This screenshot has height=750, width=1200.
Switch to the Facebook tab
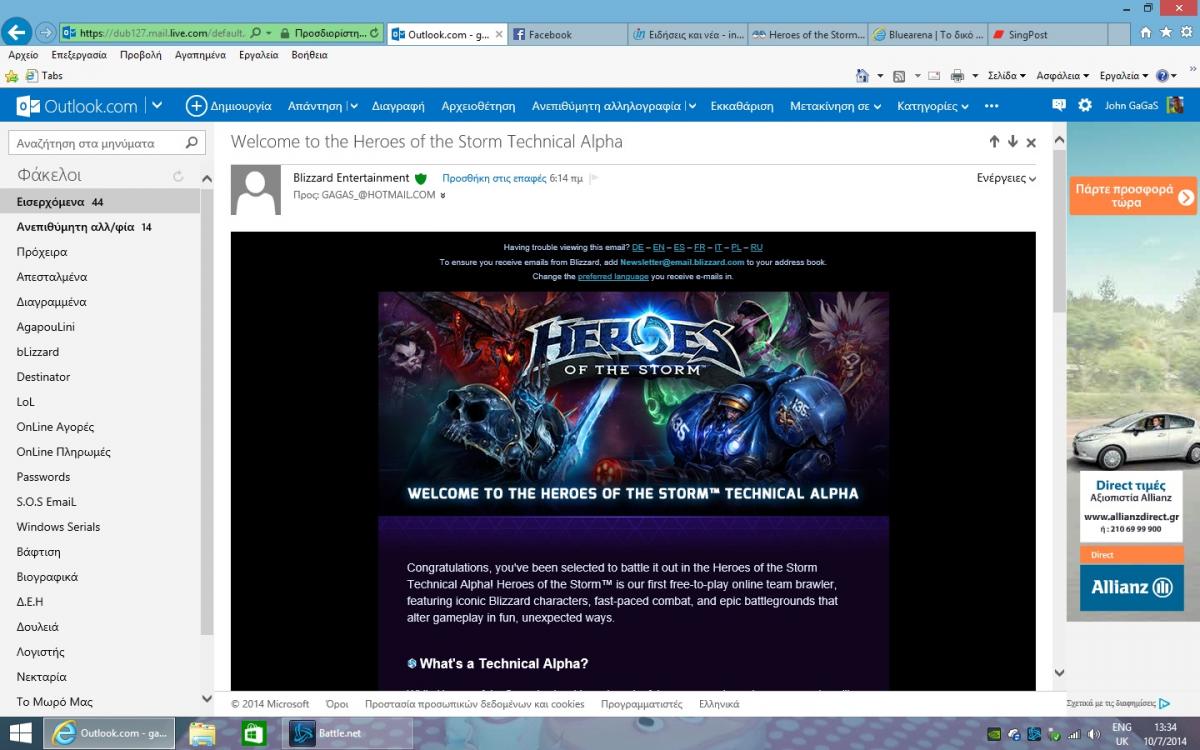tap(566, 34)
